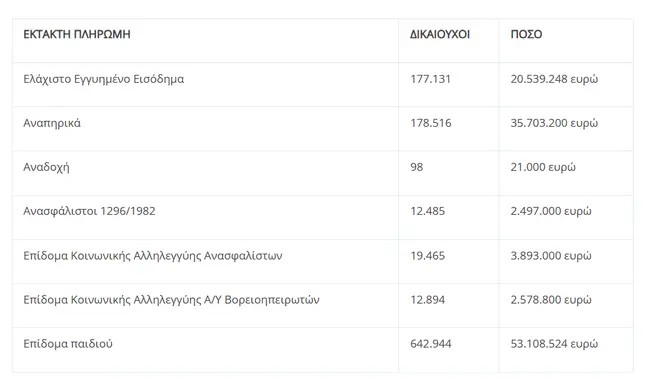The width and height of the screenshot is (650, 385).
Task: Click the 98 beneficiaries value
Action: [417, 167]
